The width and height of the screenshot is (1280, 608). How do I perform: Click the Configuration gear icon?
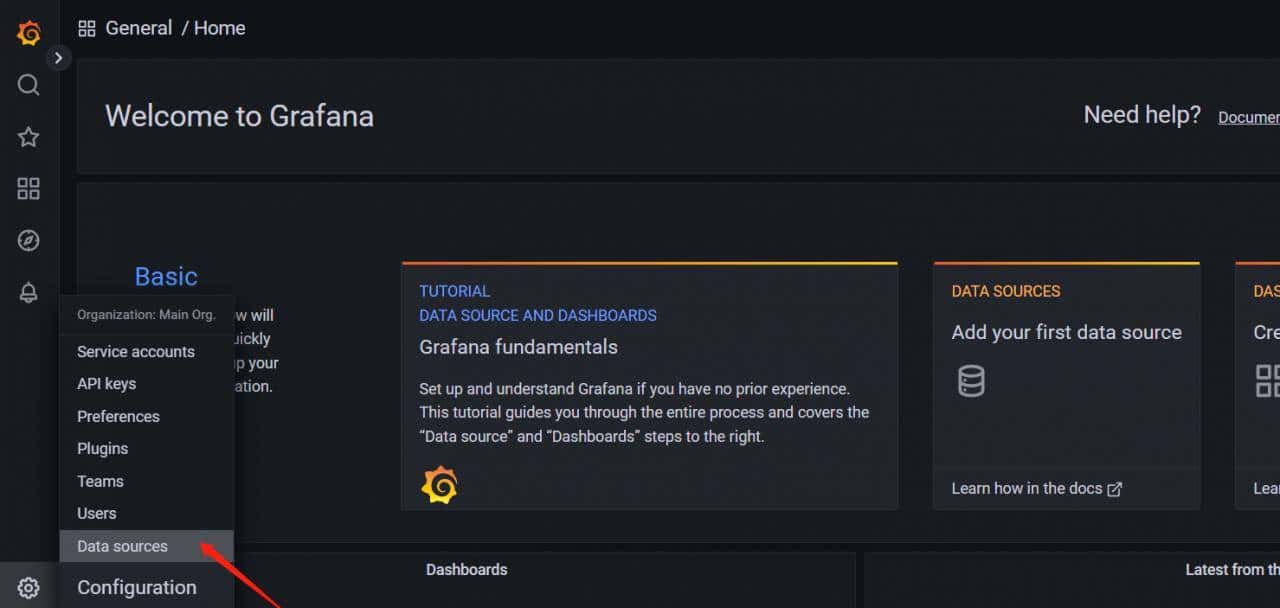pos(29,588)
